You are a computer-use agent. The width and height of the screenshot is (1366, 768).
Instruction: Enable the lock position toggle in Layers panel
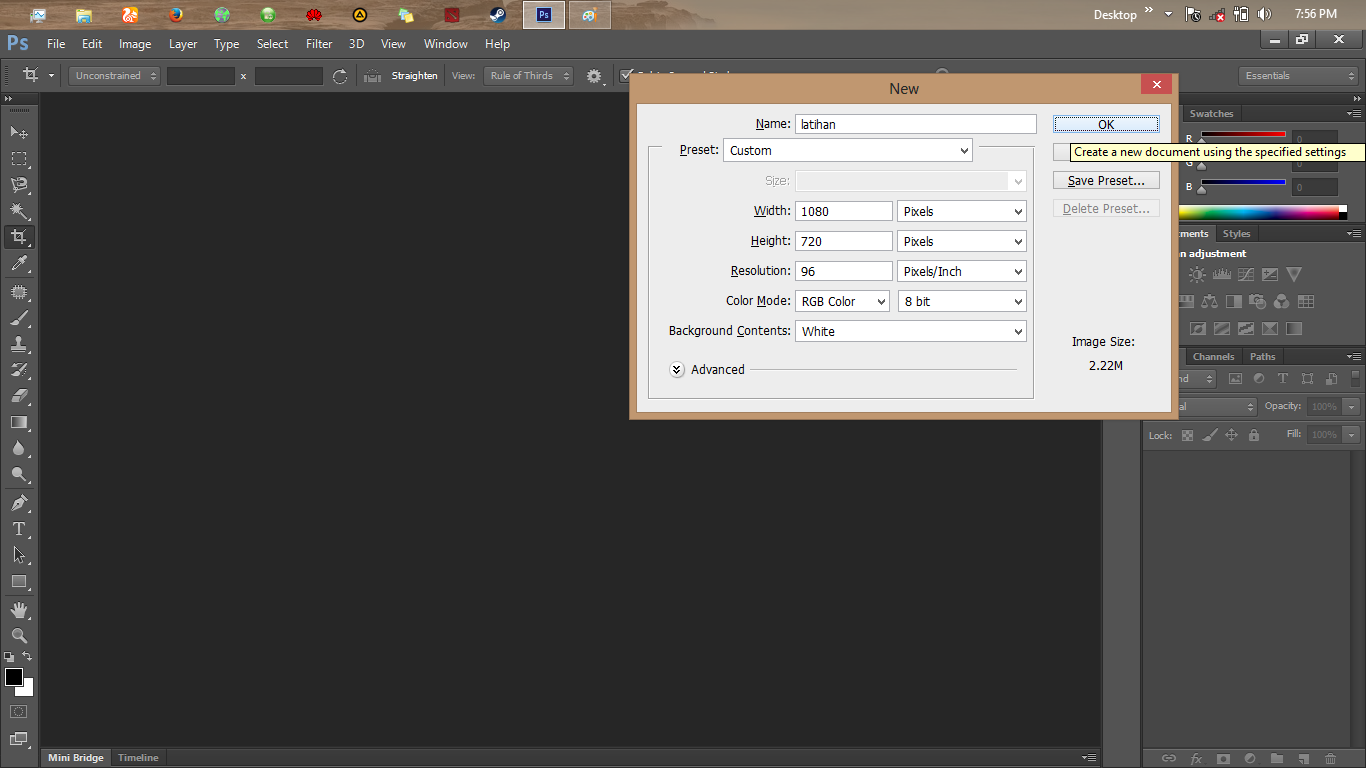[1232, 435]
